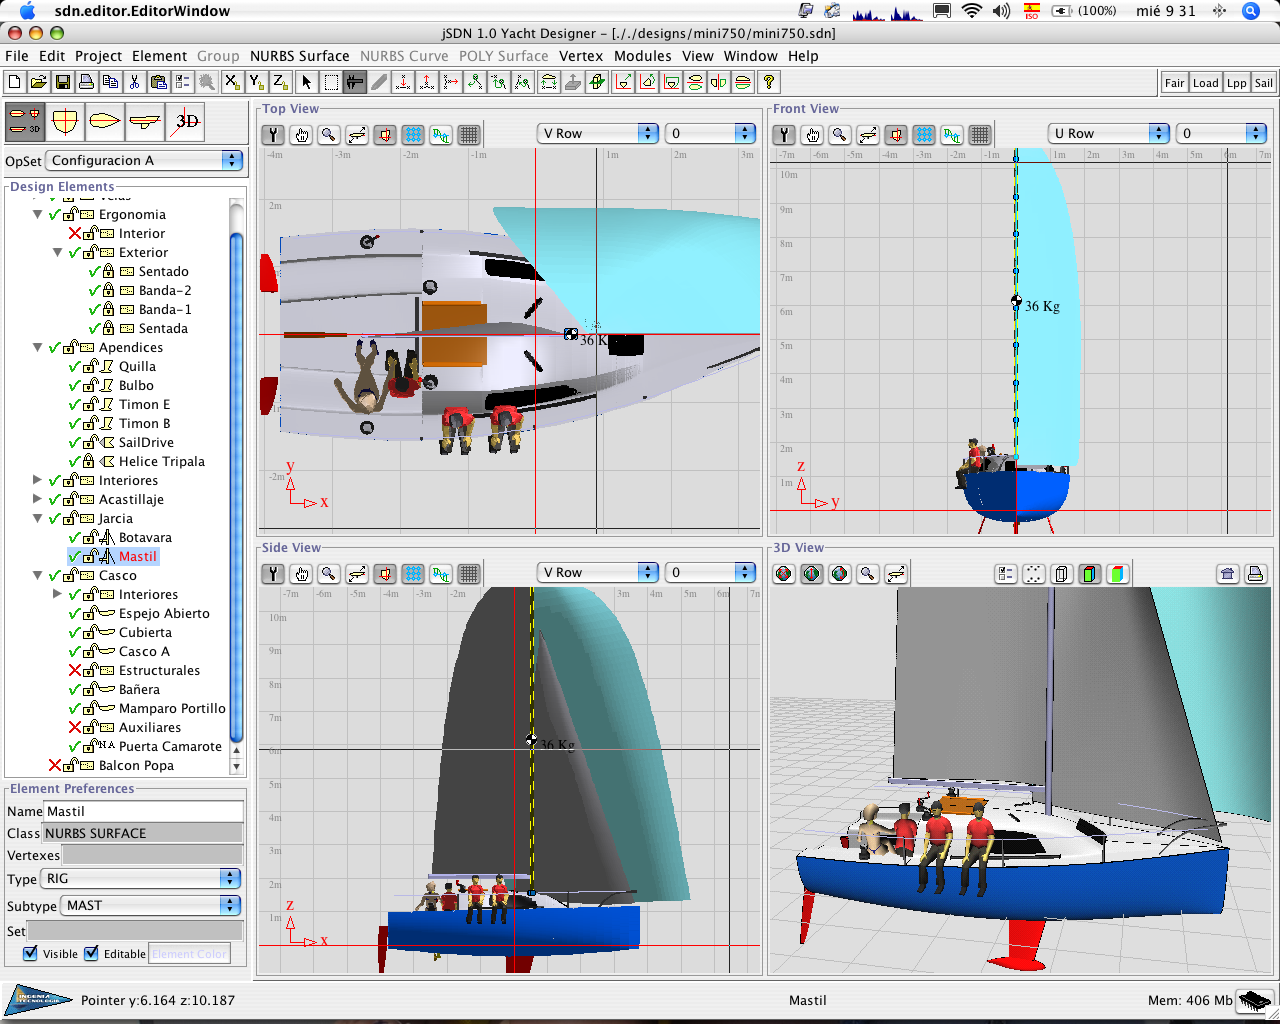This screenshot has height=1024, width=1280.
Task: Open the Type RIG dropdown
Action: point(141,878)
